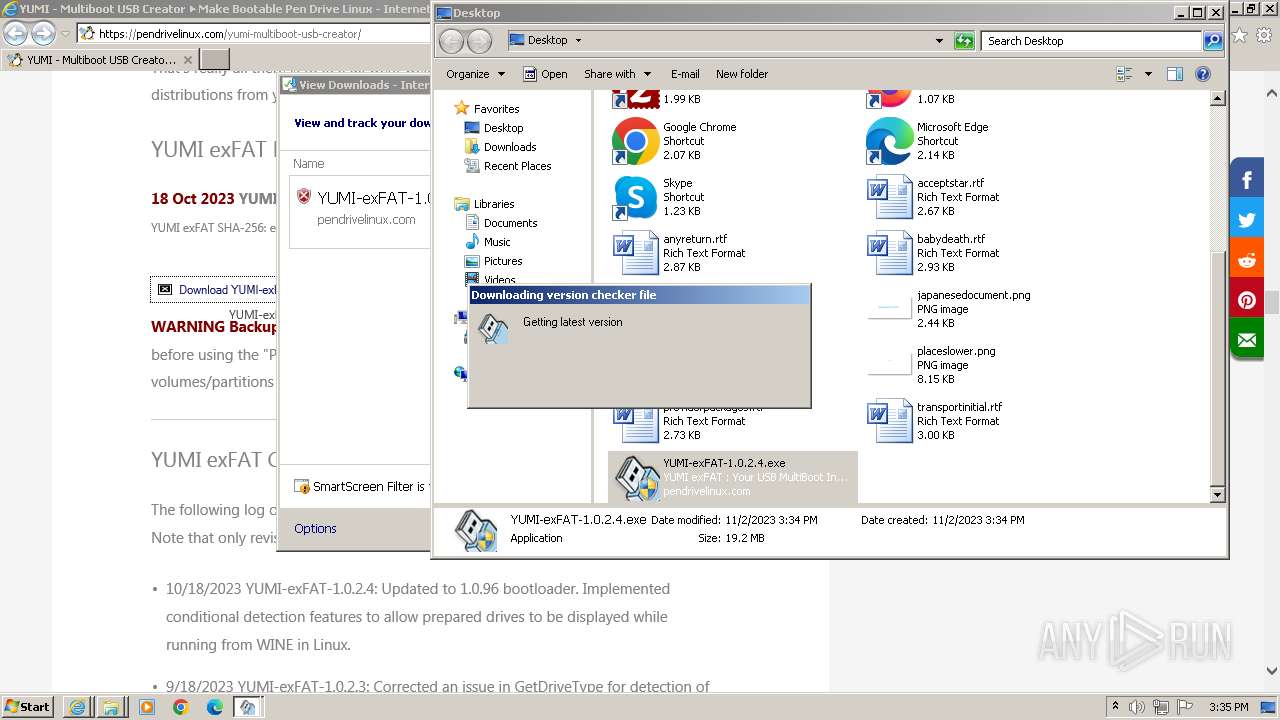1280x720 pixels.
Task: Select Recent Places in navigation pane
Action: point(517,166)
